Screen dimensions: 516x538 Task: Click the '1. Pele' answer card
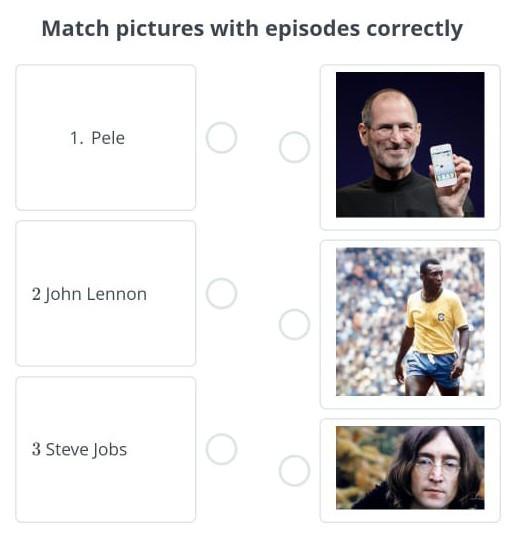pyautogui.click(x=106, y=138)
